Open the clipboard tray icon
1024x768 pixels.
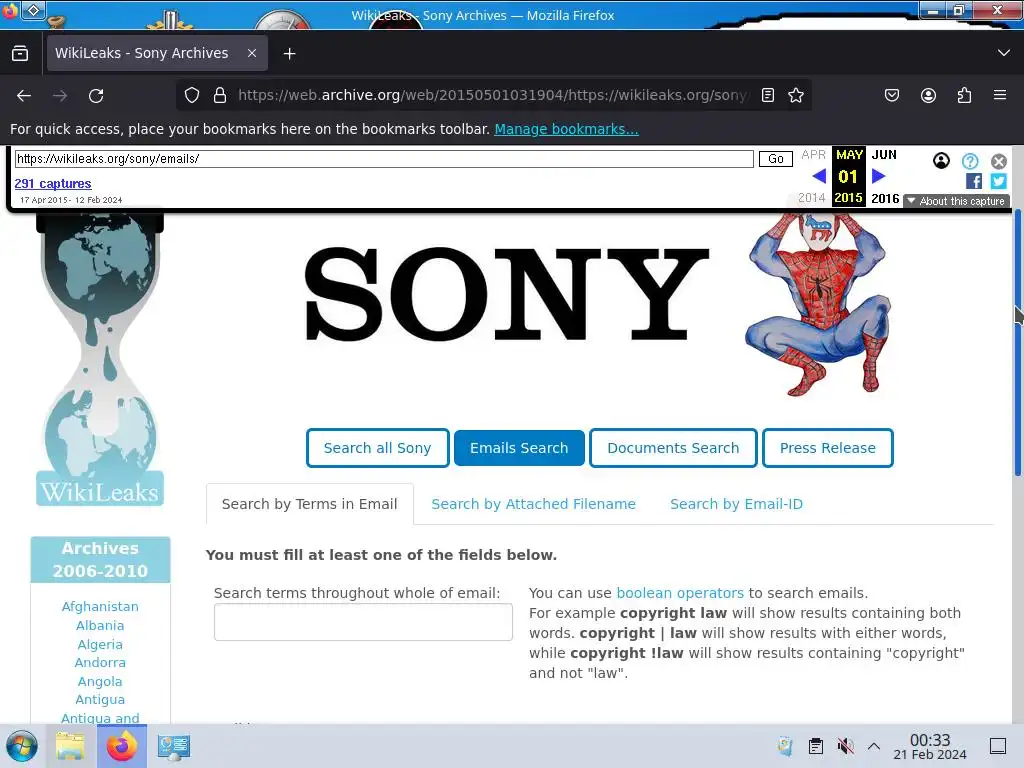[816, 746]
